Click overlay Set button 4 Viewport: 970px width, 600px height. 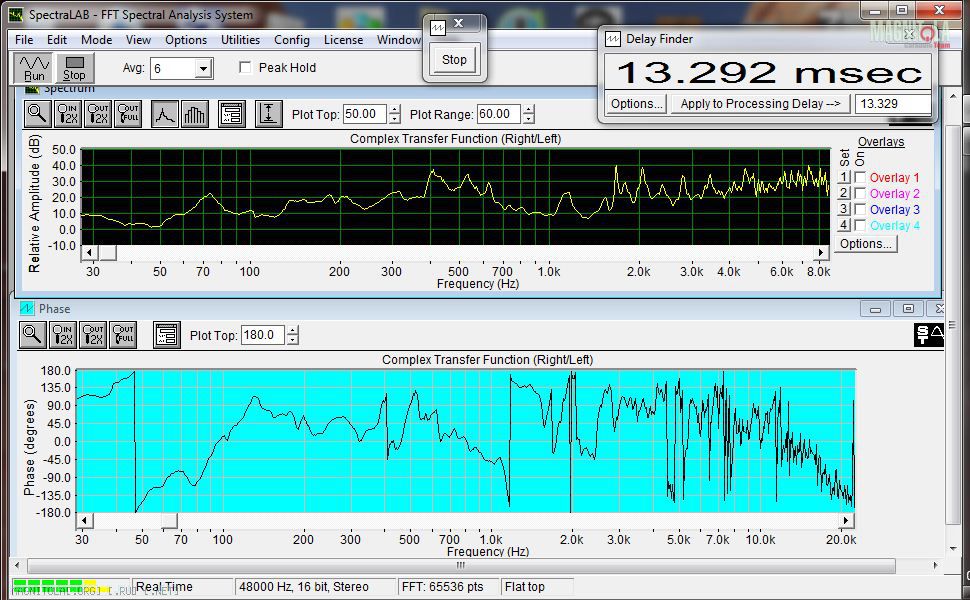click(844, 226)
